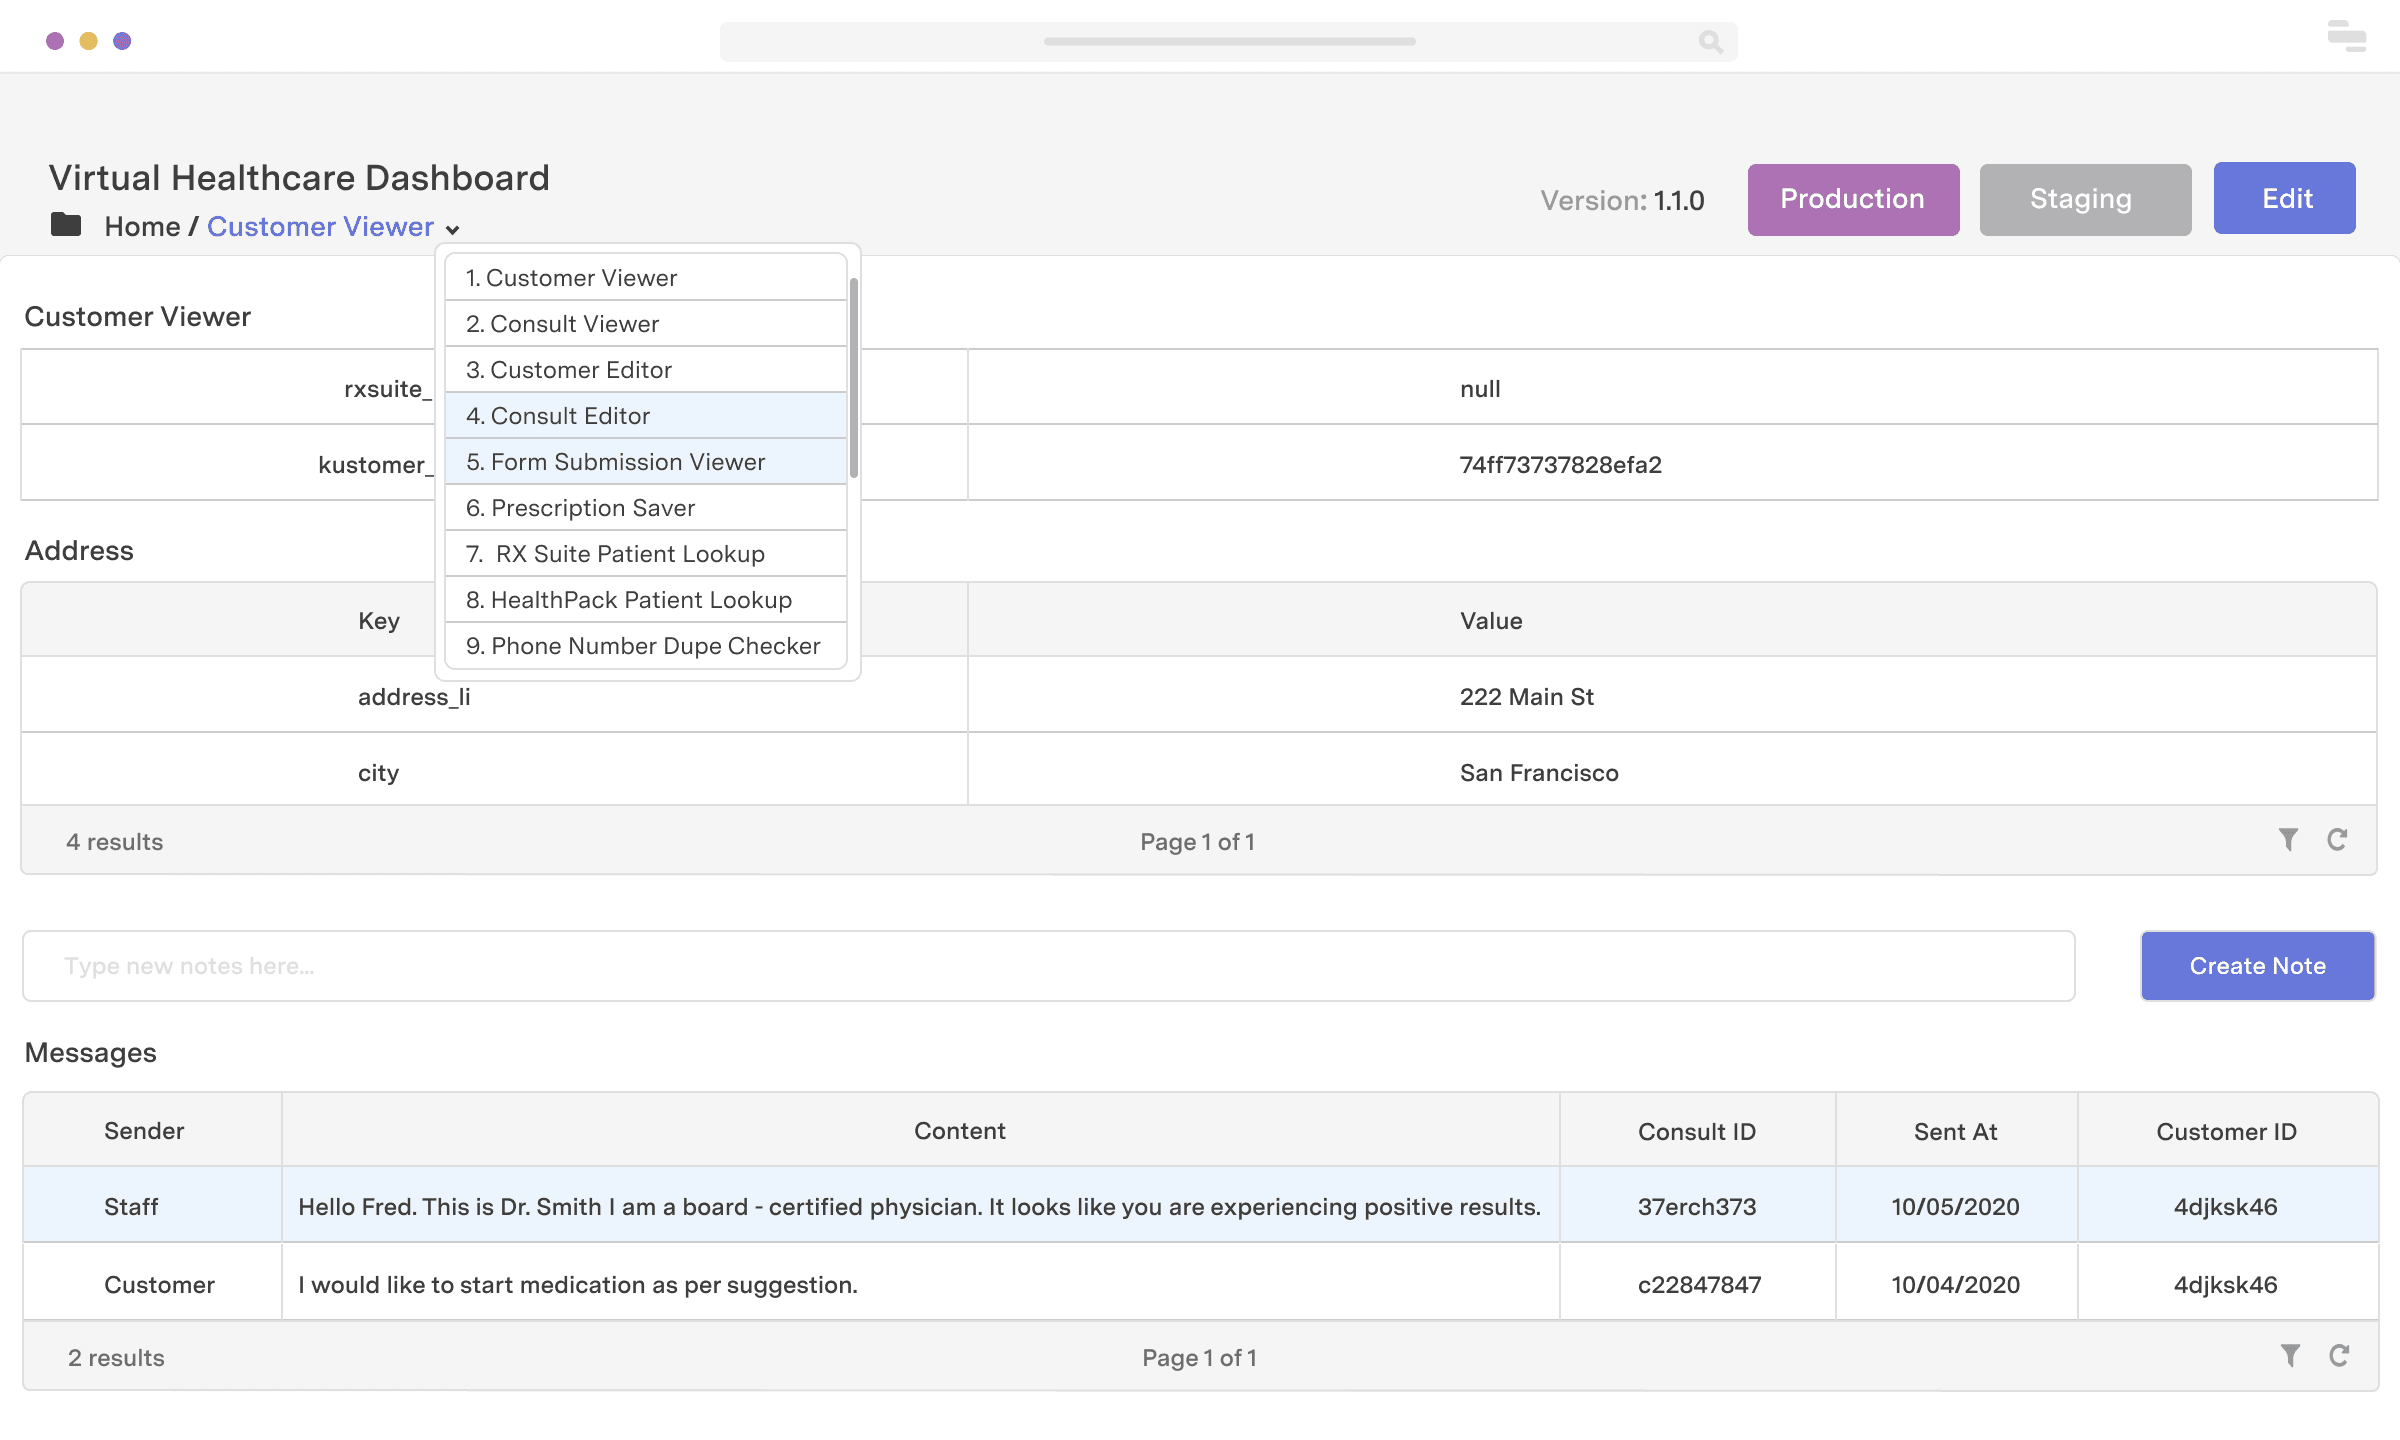Viewport: 2400px width, 1440px height.
Task: Click the Home breadcrumb link
Action: pos(142,226)
